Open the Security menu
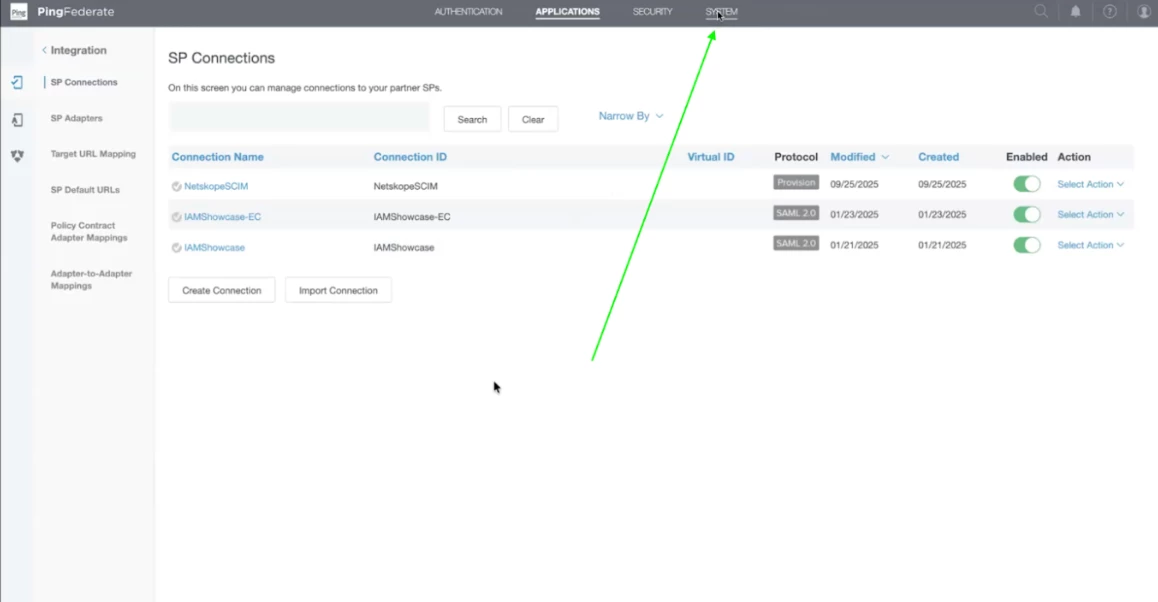 pyautogui.click(x=652, y=12)
